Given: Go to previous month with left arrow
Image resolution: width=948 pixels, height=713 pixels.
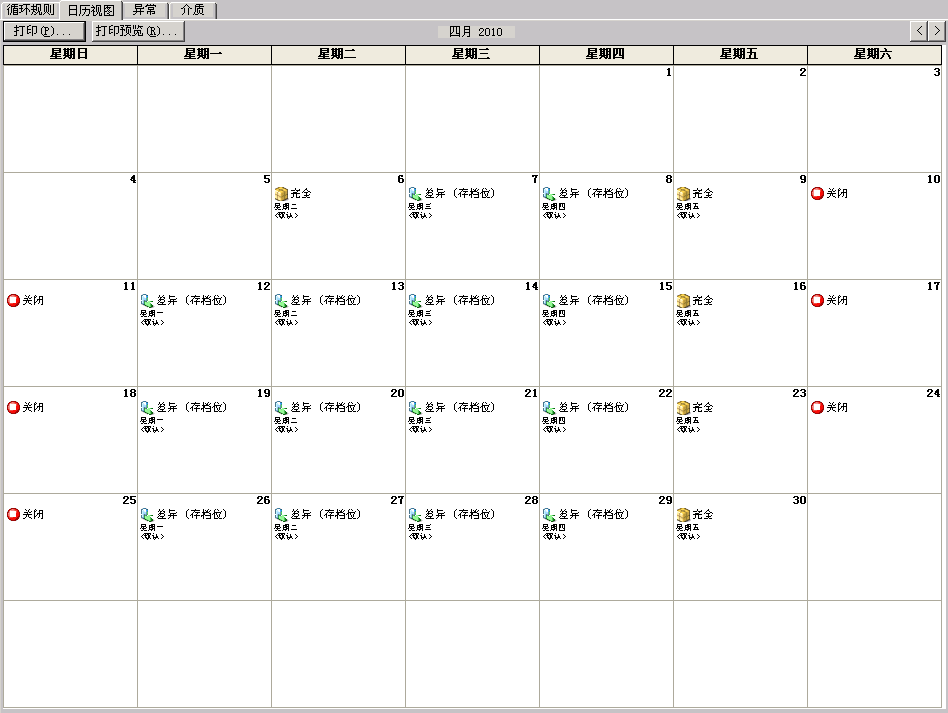Looking at the screenshot, I should (x=919, y=30).
